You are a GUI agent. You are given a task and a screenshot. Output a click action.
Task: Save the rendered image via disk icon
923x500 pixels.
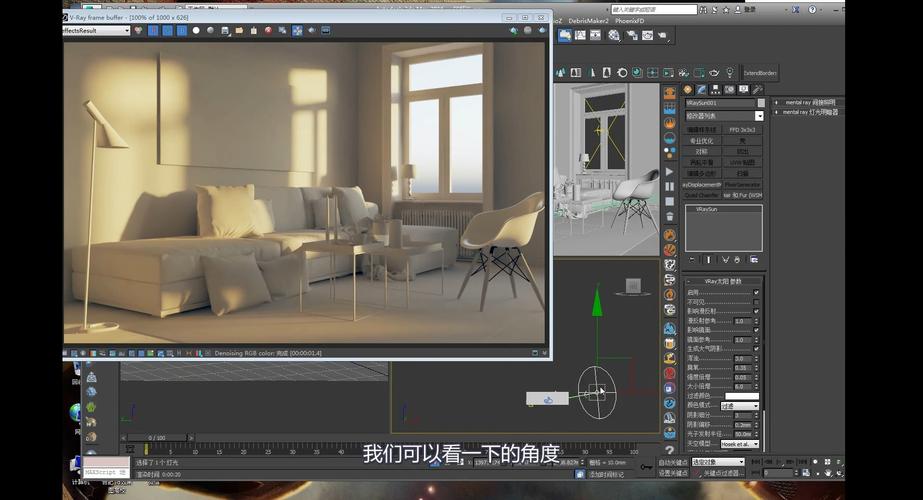(x=225, y=31)
